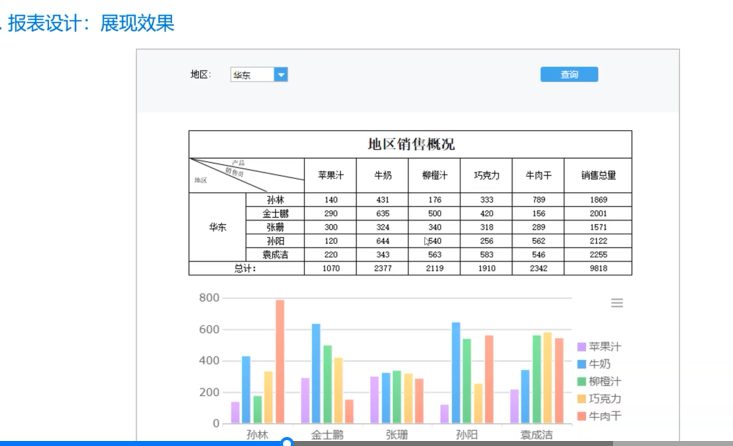Image resolution: width=733 pixels, height=446 pixels.
Task: Click the 金士鹏 row name cell
Action: 275,214
